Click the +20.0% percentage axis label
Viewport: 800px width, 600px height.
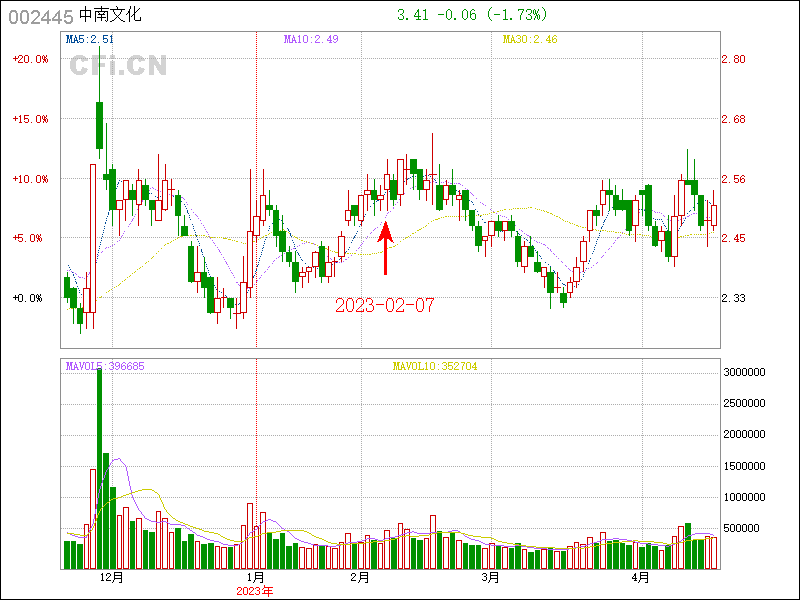click(30, 59)
